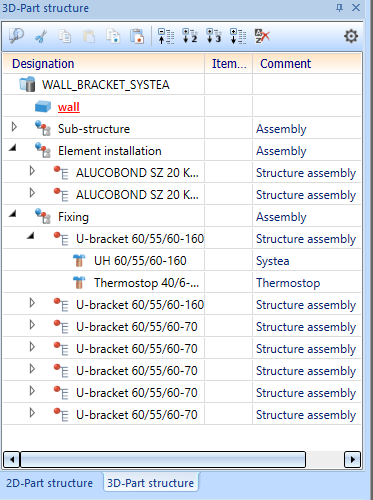Switch to the 2D-Part structure tab
The width and height of the screenshot is (373, 500).
49,483
